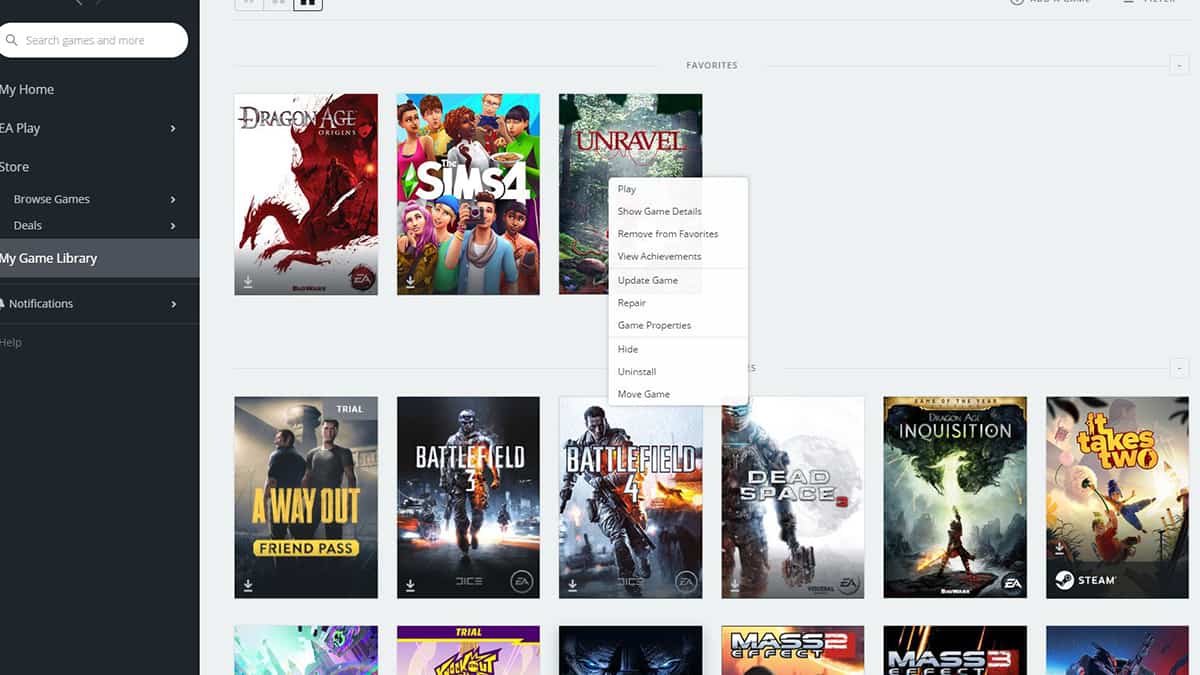Click the Add a Game icon
The image size is (1200, 675).
[1017, 2]
